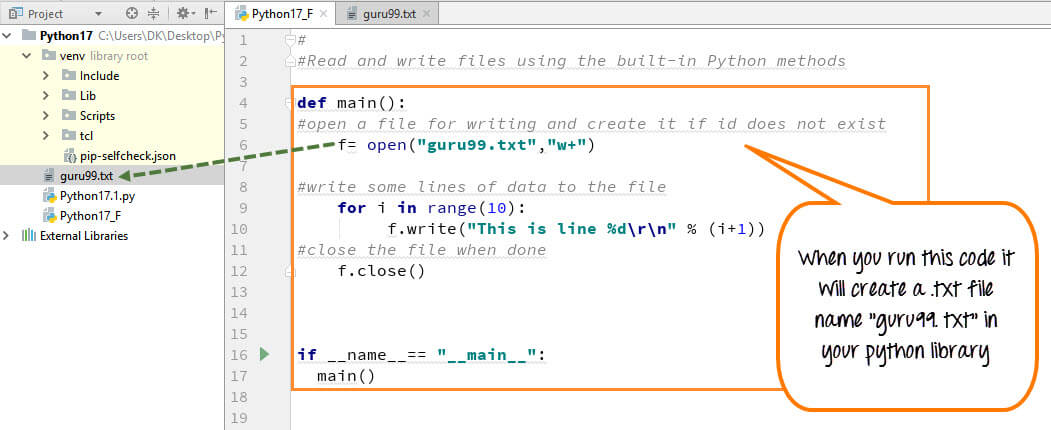Toggle the fold end marker at line 12

[x=291, y=271]
